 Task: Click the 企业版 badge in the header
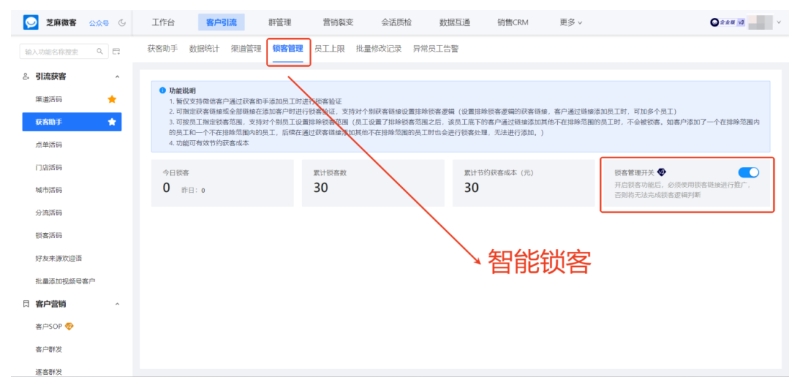click(x=727, y=22)
